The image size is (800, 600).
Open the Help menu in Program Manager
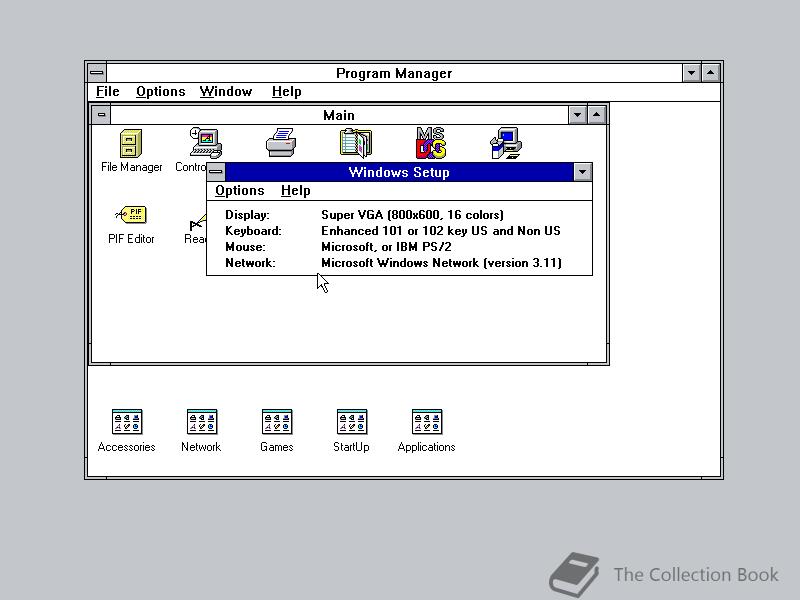tap(286, 92)
